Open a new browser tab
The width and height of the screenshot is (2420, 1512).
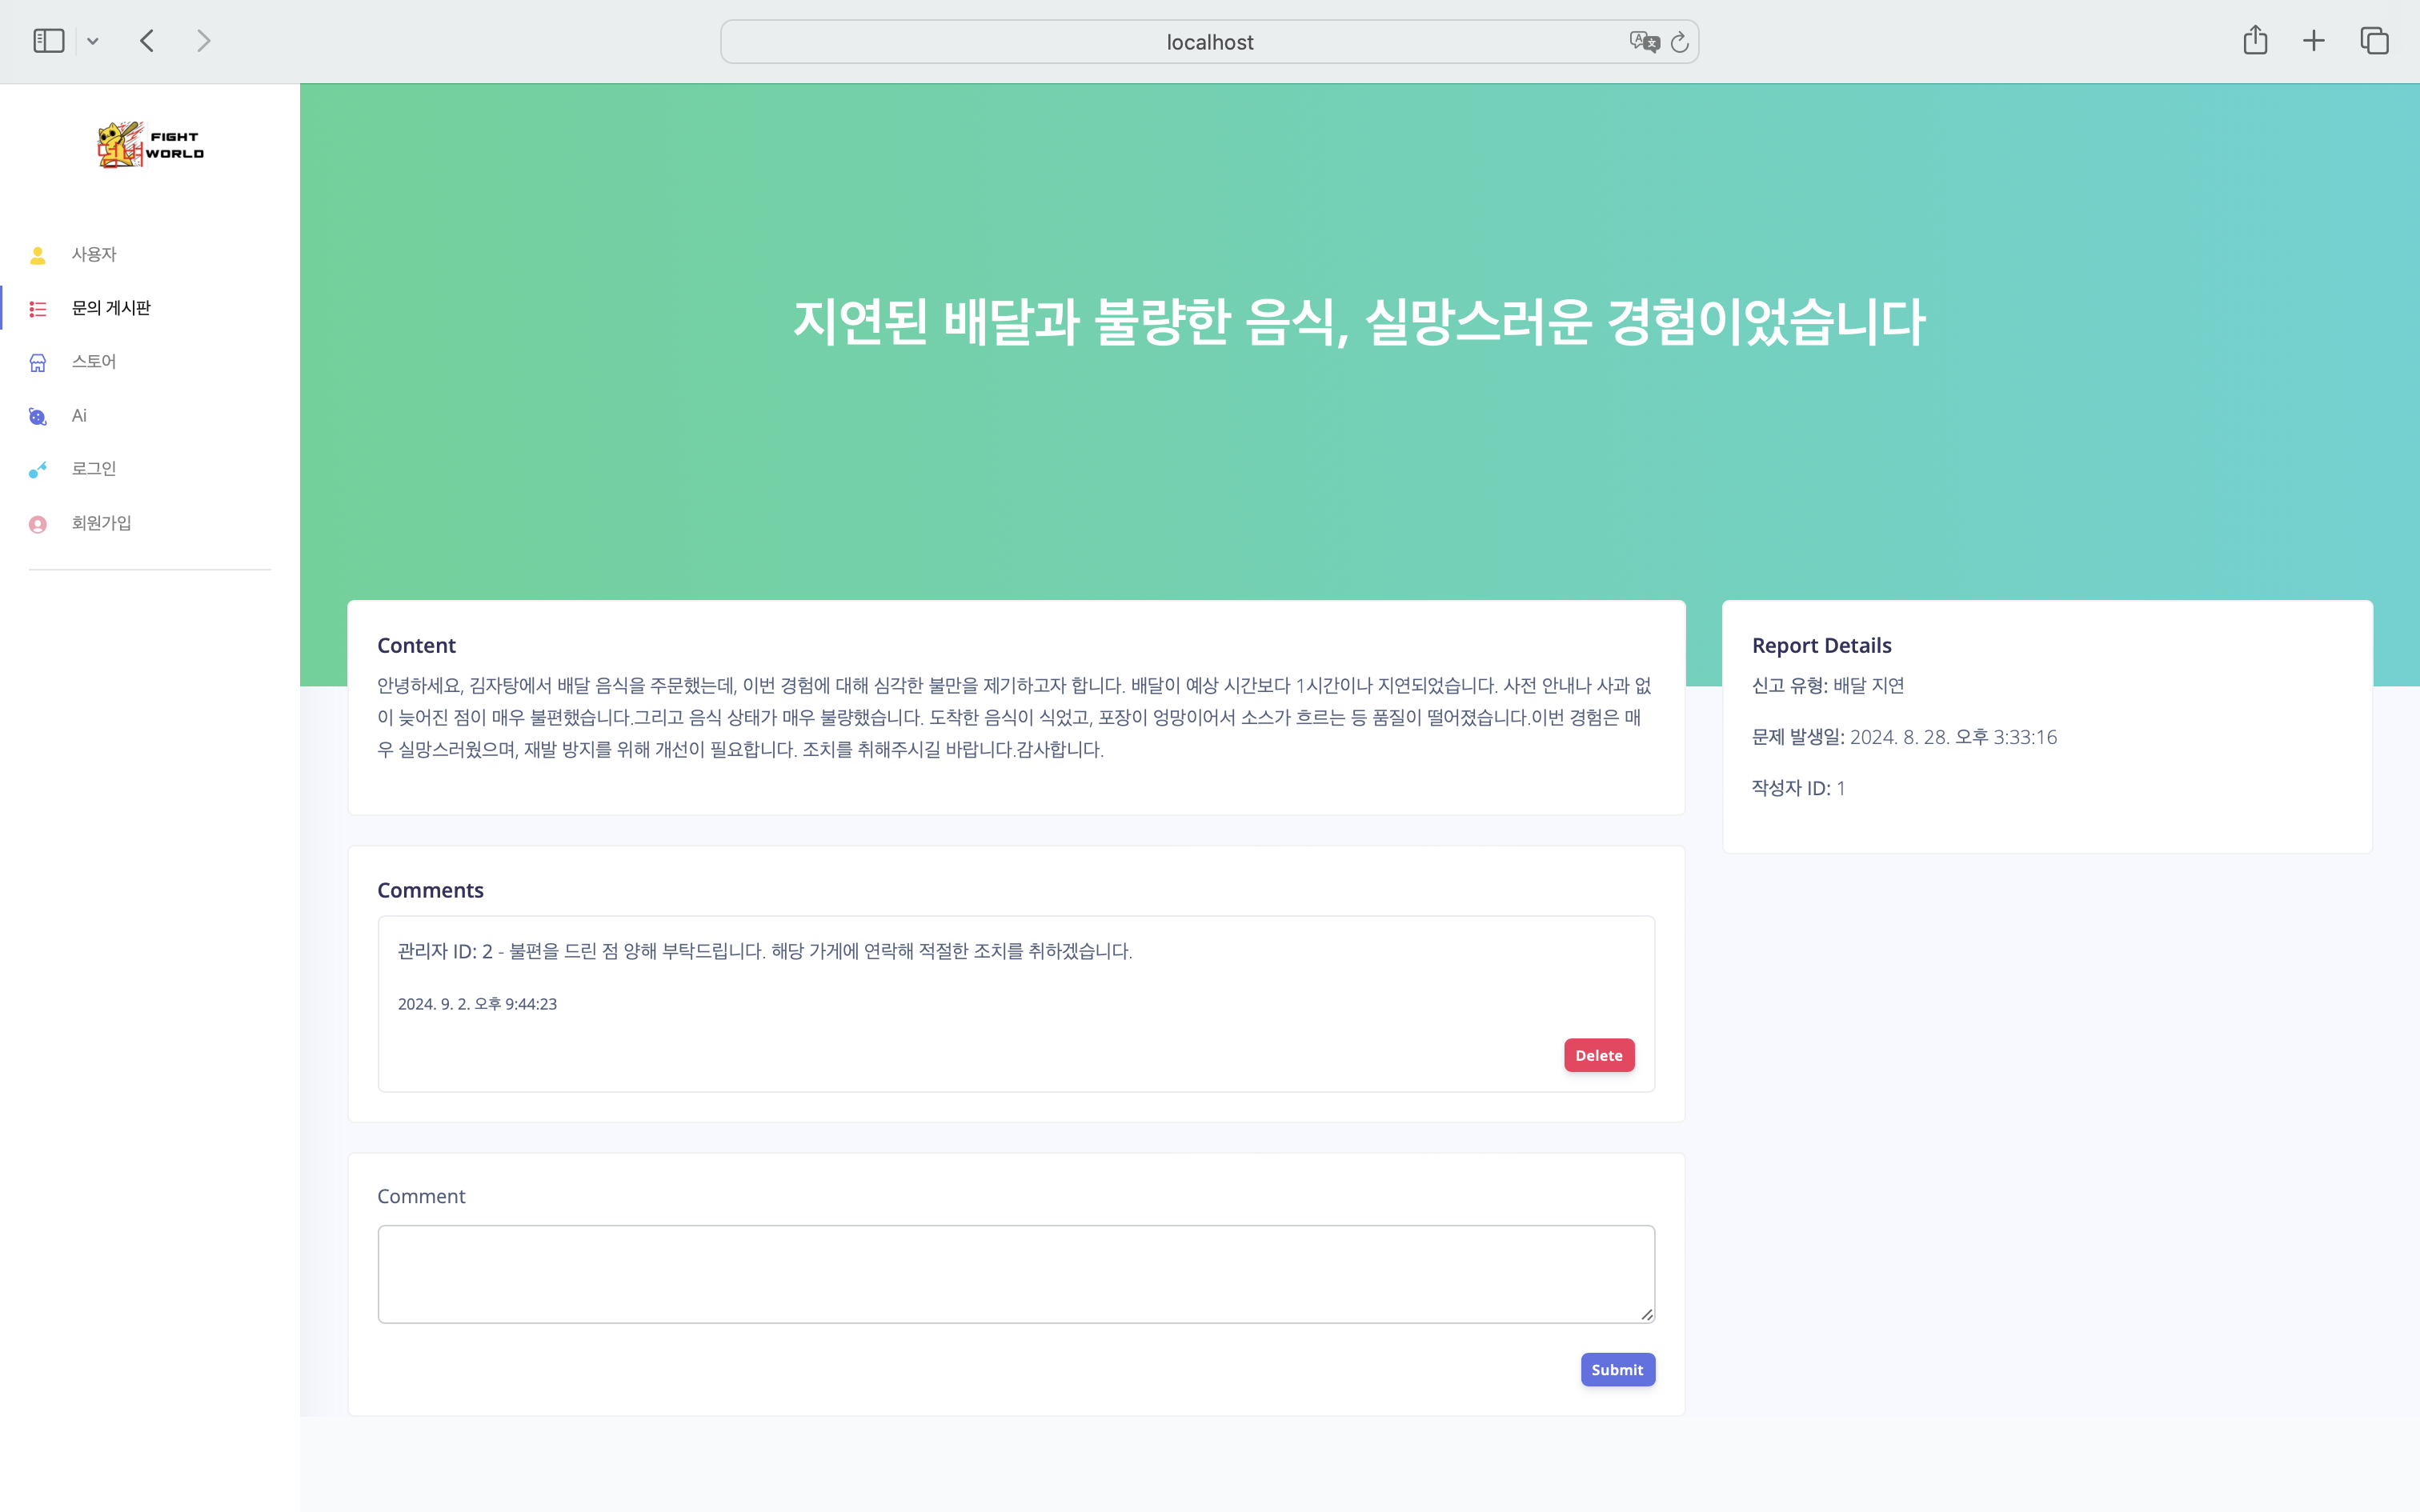click(2313, 41)
